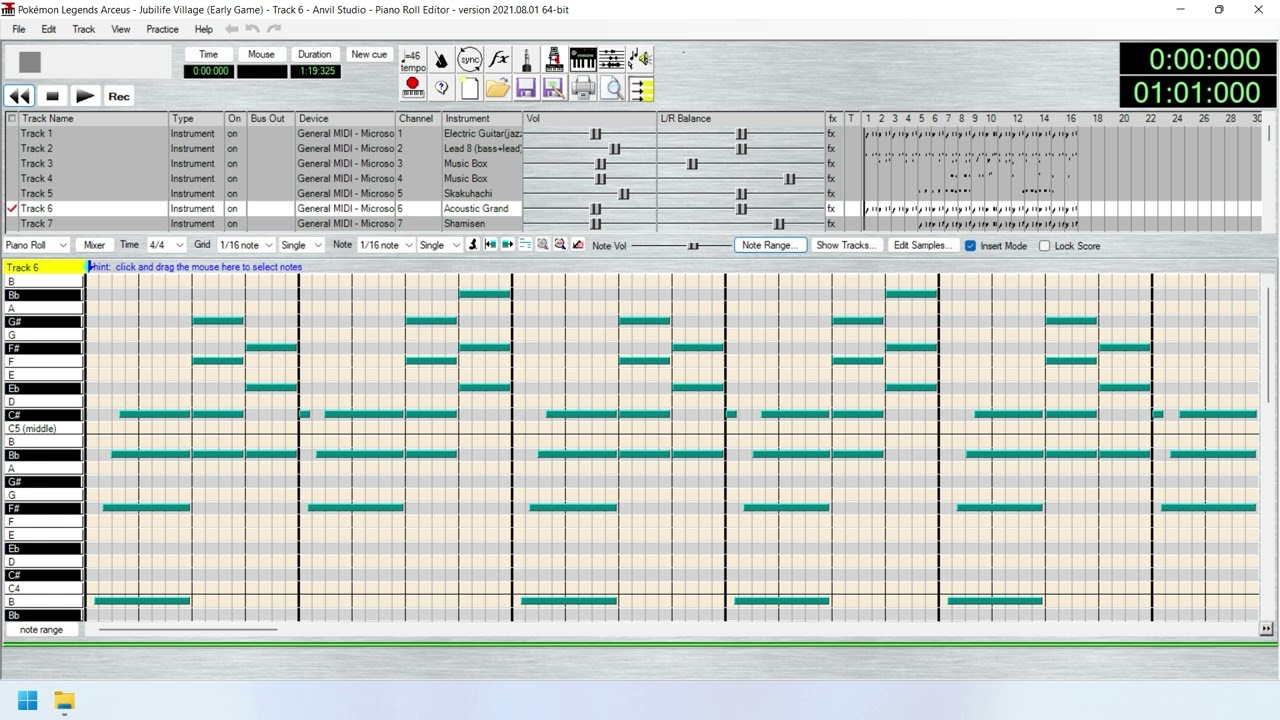The width and height of the screenshot is (1280, 720).
Task: Click the Edit Samples... button
Action: point(922,245)
